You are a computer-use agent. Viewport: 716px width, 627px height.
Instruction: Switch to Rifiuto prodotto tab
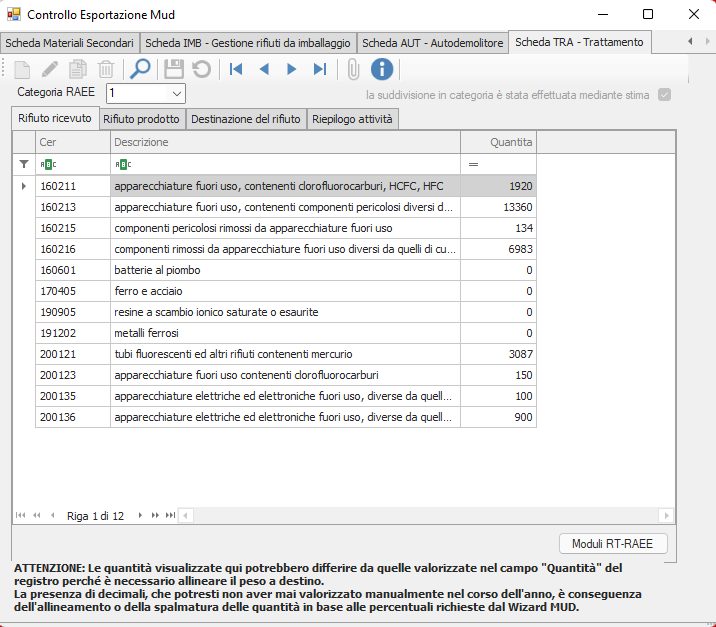click(141, 119)
